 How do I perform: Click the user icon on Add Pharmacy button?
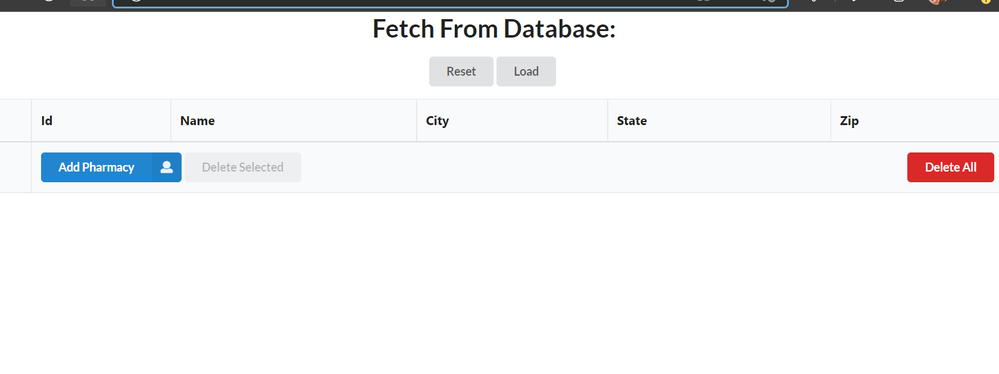pos(166,167)
